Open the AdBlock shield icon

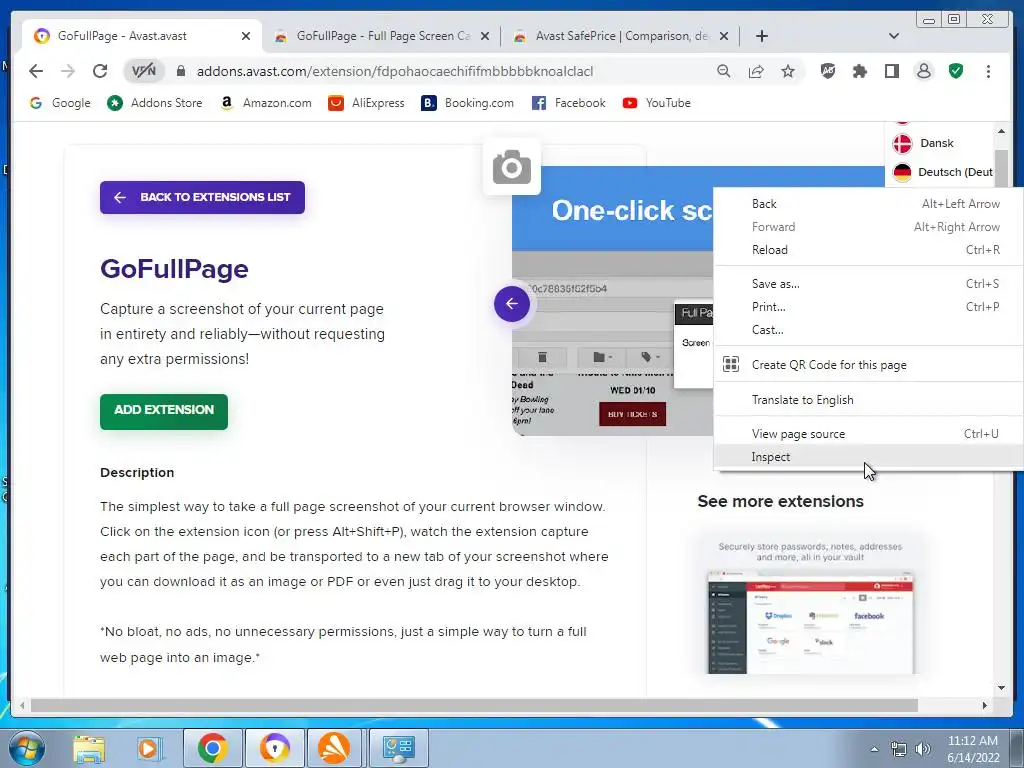point(828,71)
